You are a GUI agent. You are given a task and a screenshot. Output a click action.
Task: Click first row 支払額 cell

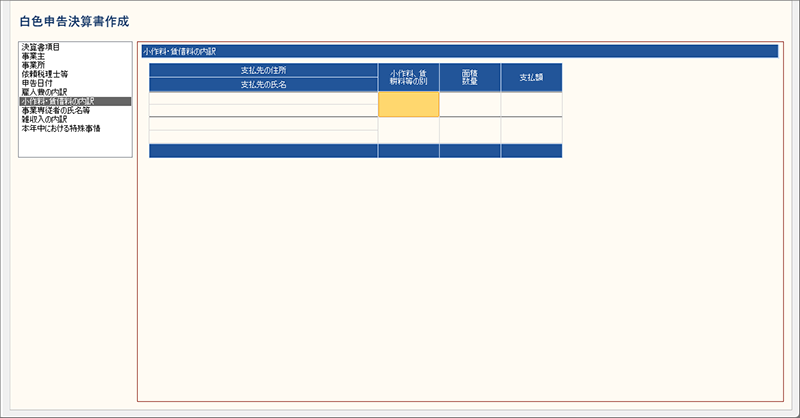coord(531,104)
